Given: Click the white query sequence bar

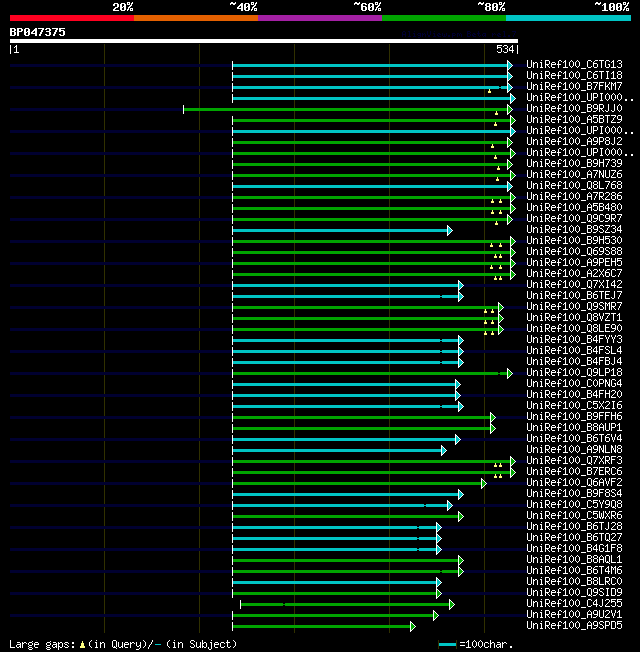Looking at the screenshot, I should pos(264,41).
